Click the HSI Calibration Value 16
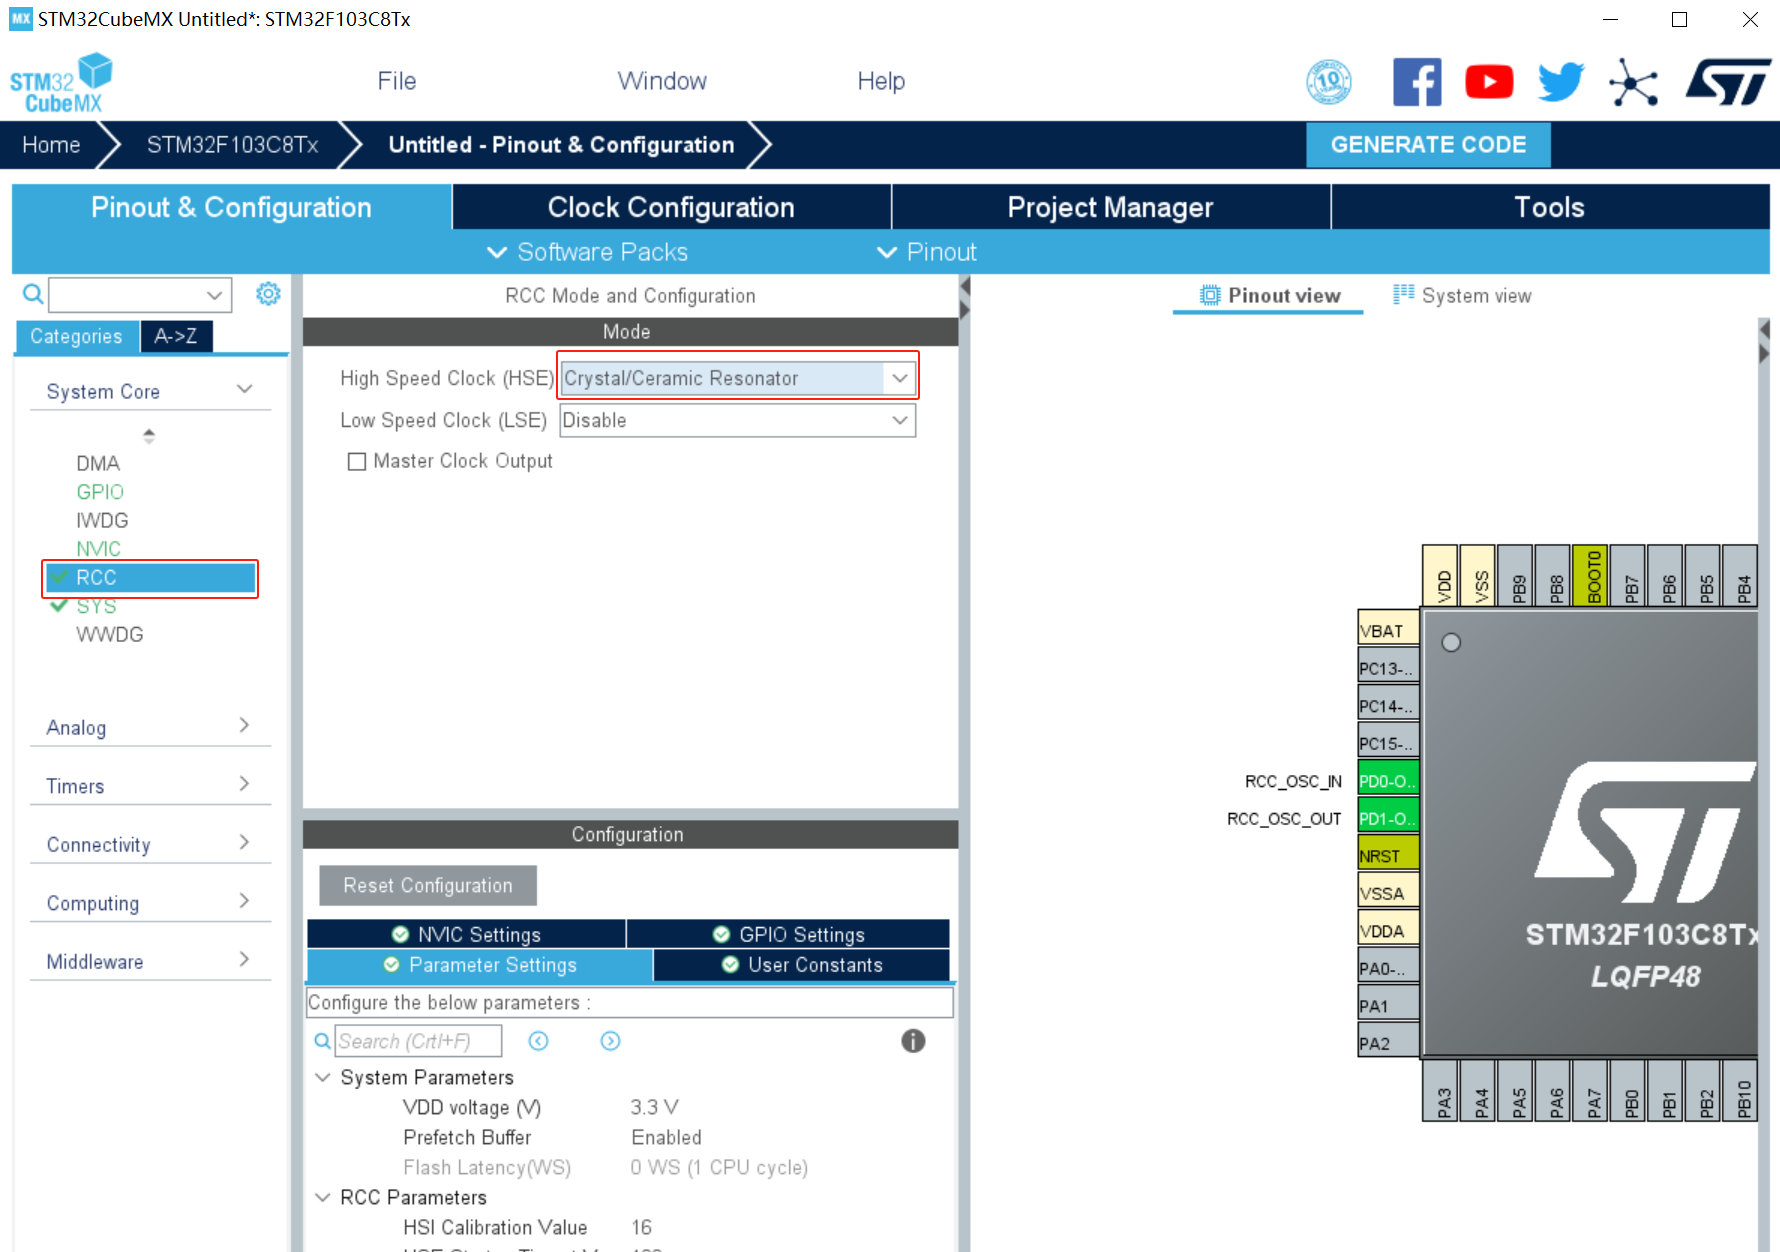Screen dimensions: 1780x1252 tap(642, 1227)
